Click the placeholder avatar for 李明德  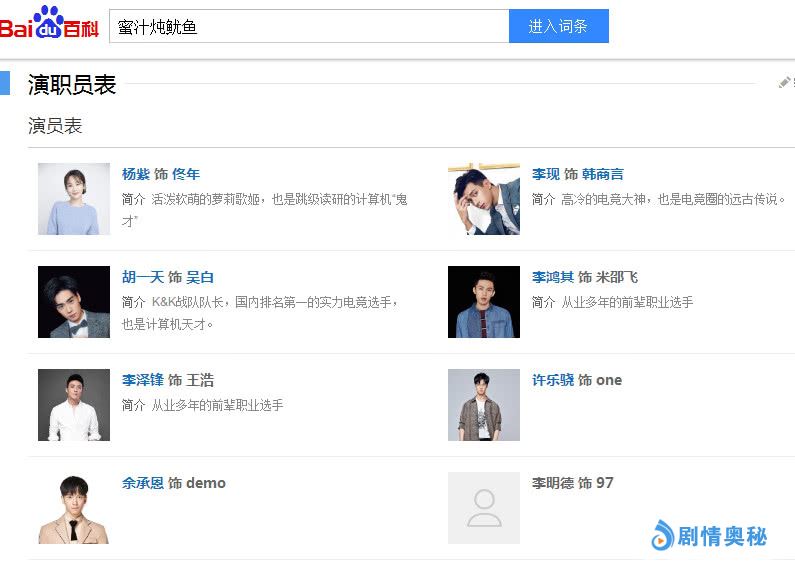(484, 508)
